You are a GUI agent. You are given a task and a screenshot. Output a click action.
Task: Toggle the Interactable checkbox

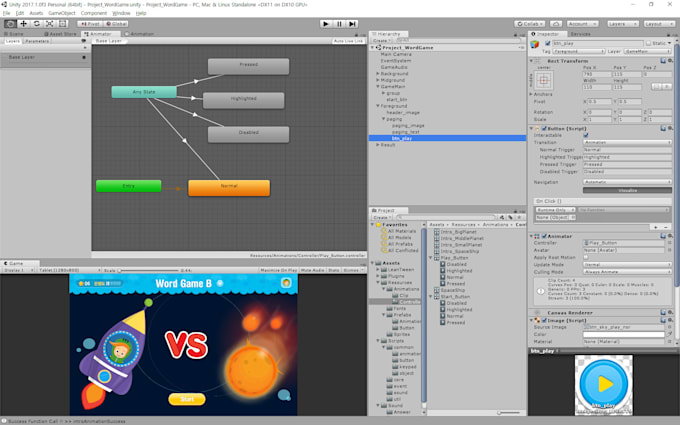tap(585, 135)
